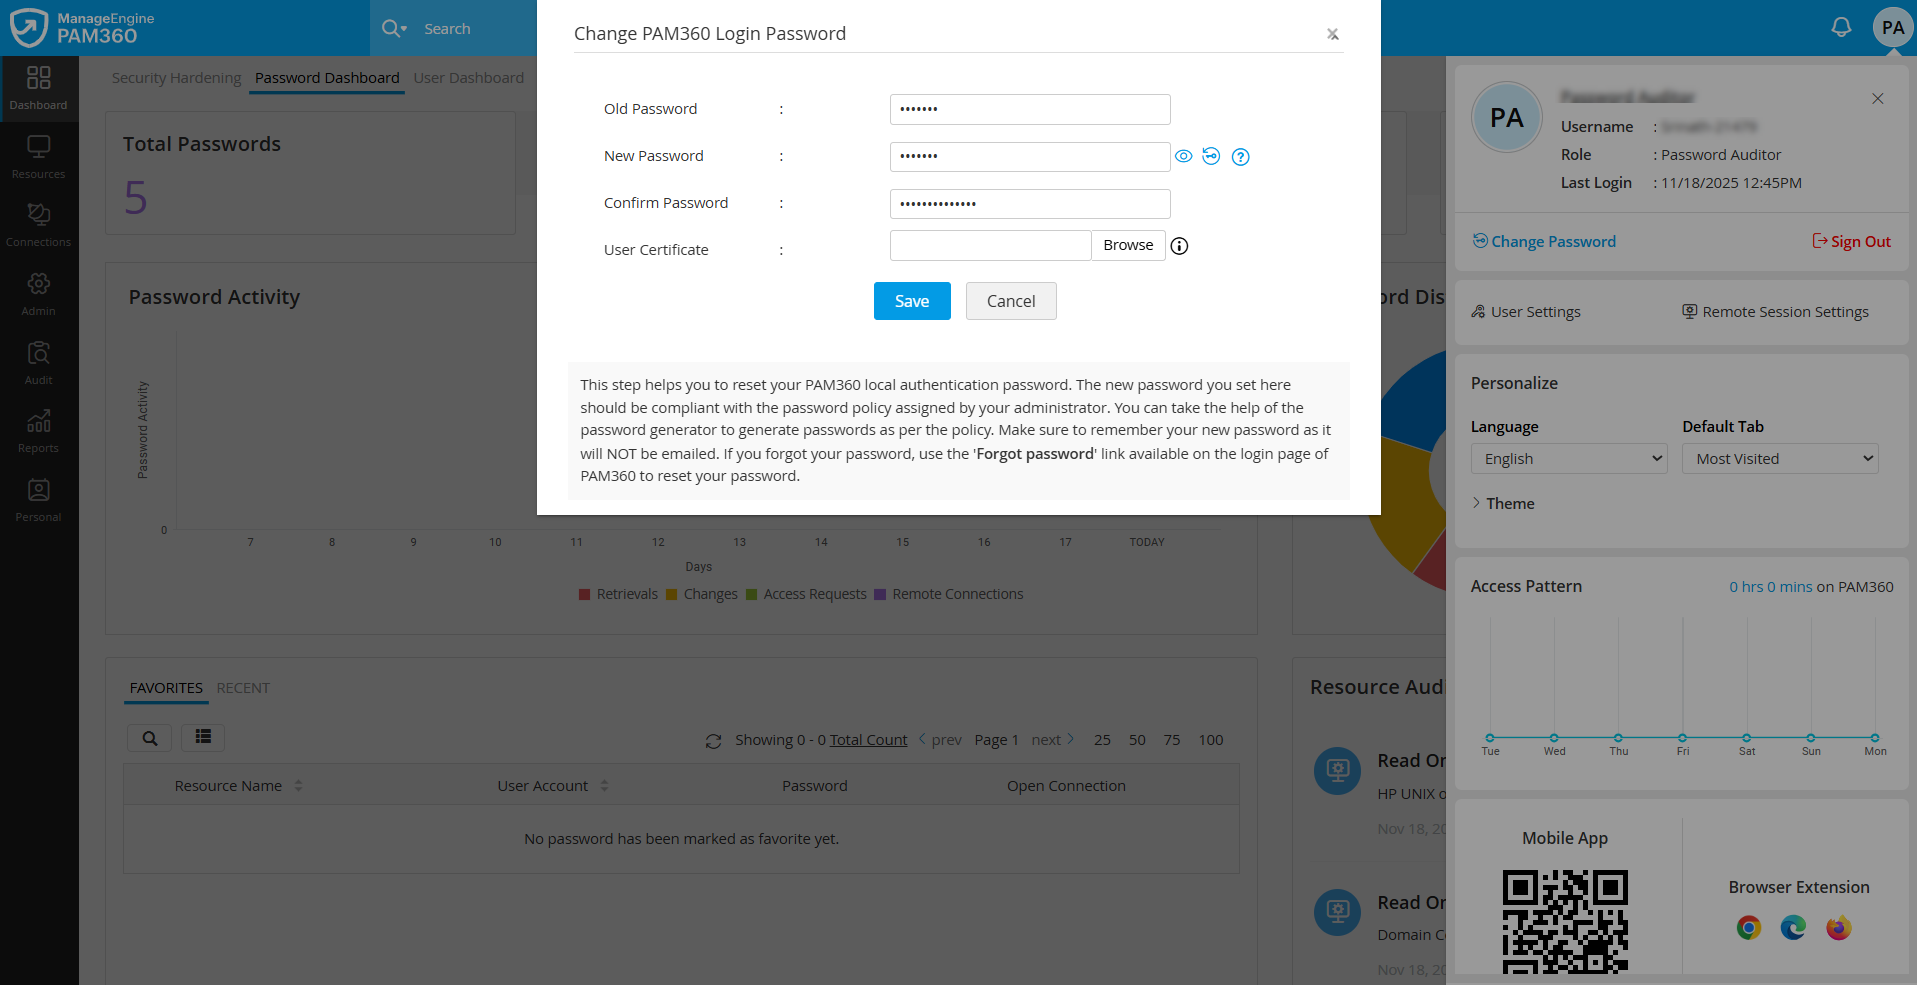Open notifications bell icon

[1841, 28]
